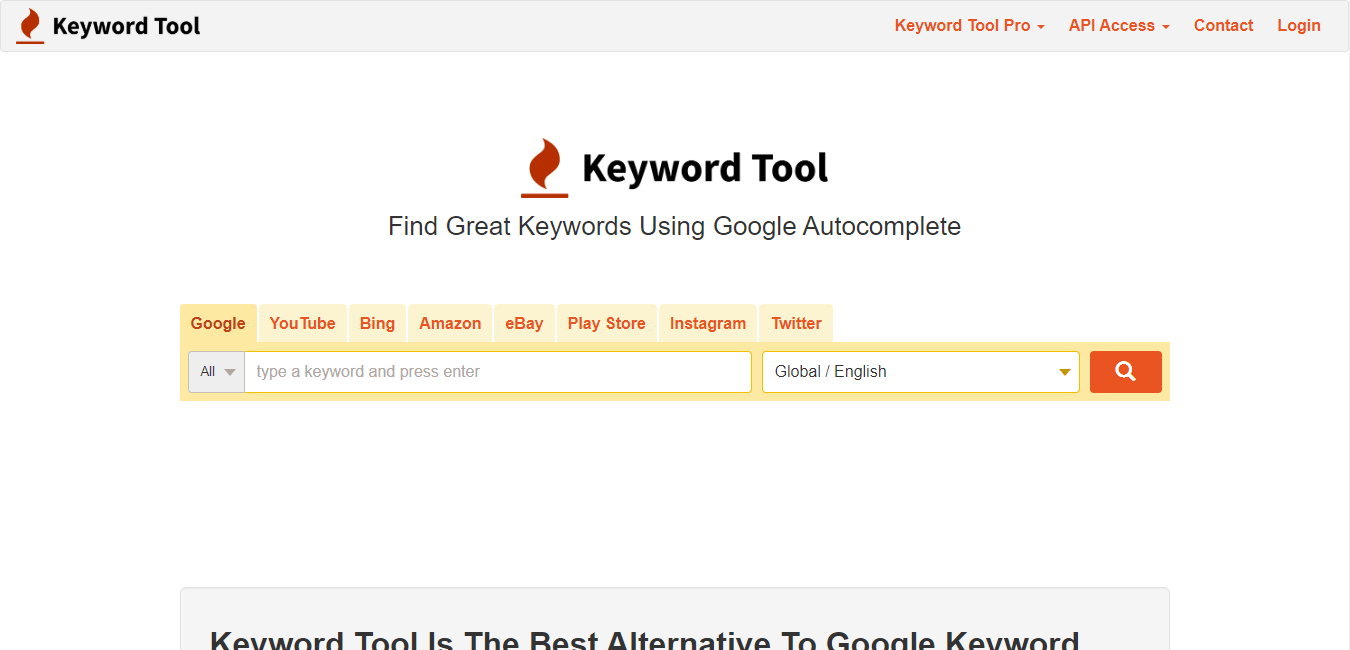Switch to the Twitter tab

[796, 323]
